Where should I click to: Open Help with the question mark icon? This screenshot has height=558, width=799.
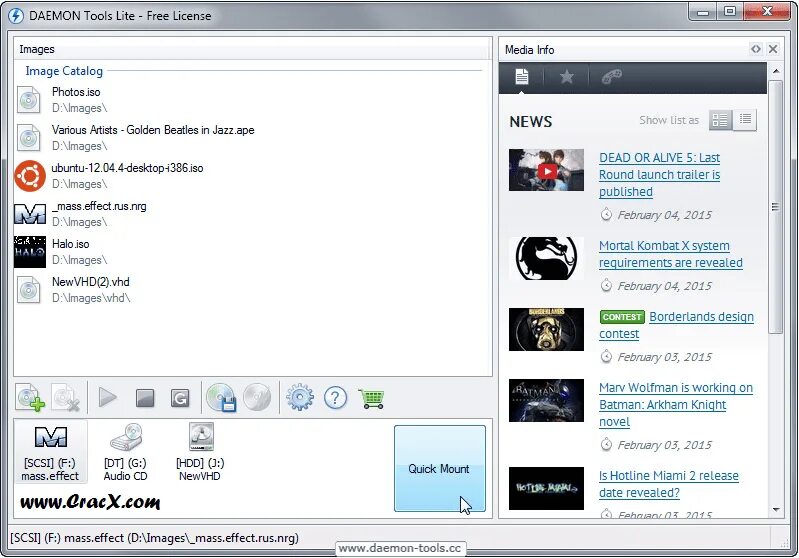[335, 397]
